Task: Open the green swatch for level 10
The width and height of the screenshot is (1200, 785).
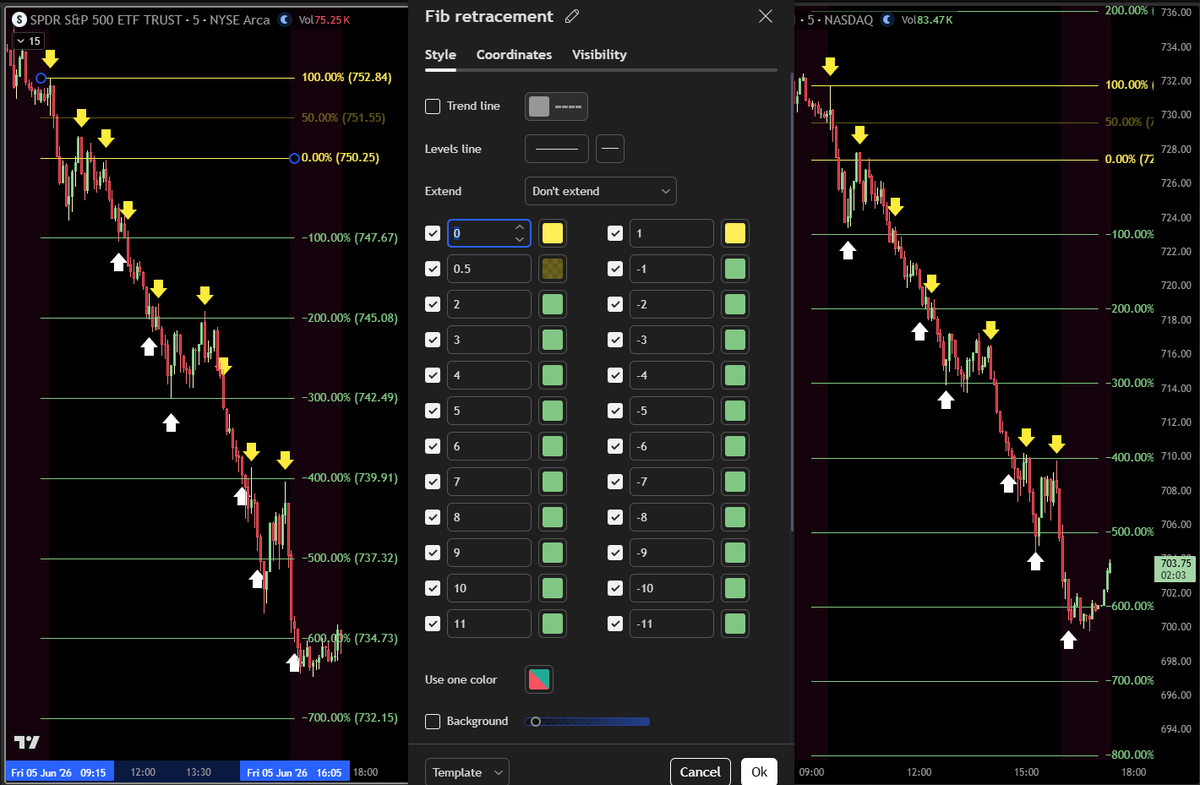Action: point(552,588)
